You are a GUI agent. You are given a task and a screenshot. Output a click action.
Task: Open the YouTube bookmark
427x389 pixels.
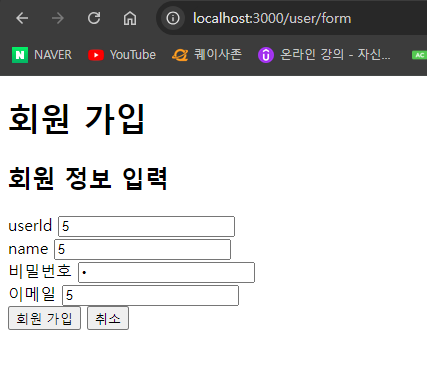click(122, 55)
